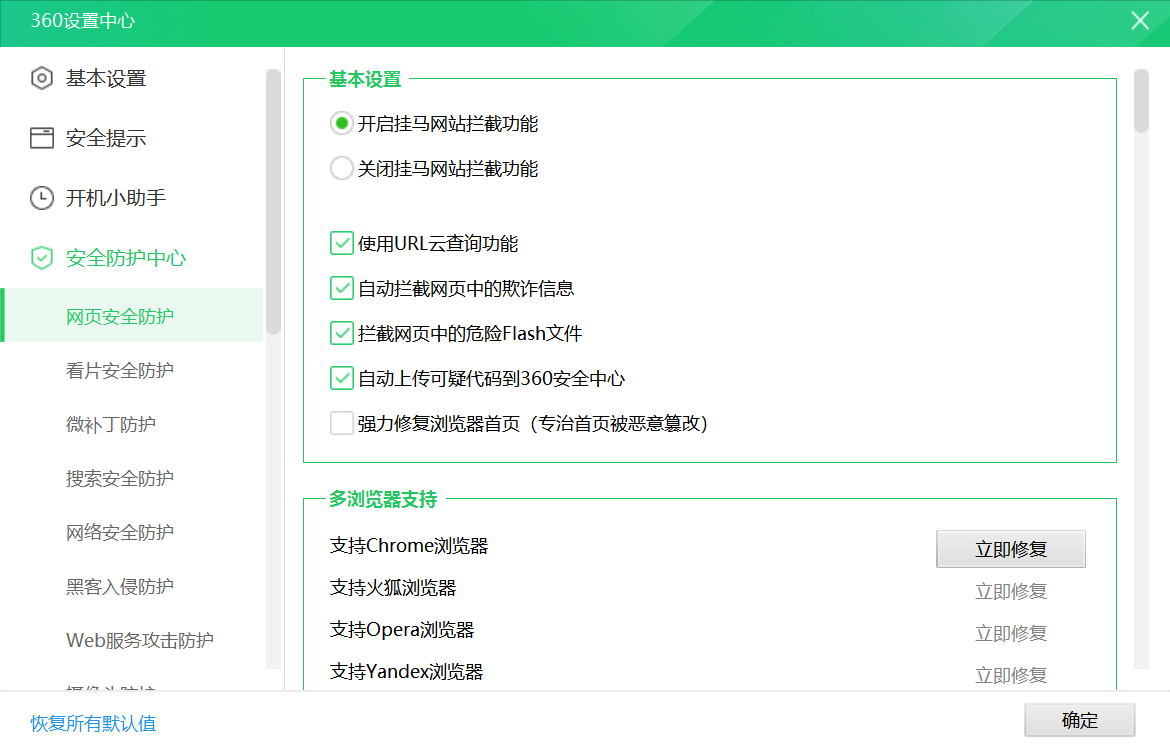This screenshot has width=1170, height=750.
Task: Switch to 微补丁防护 section
Action: pos(111,425)
